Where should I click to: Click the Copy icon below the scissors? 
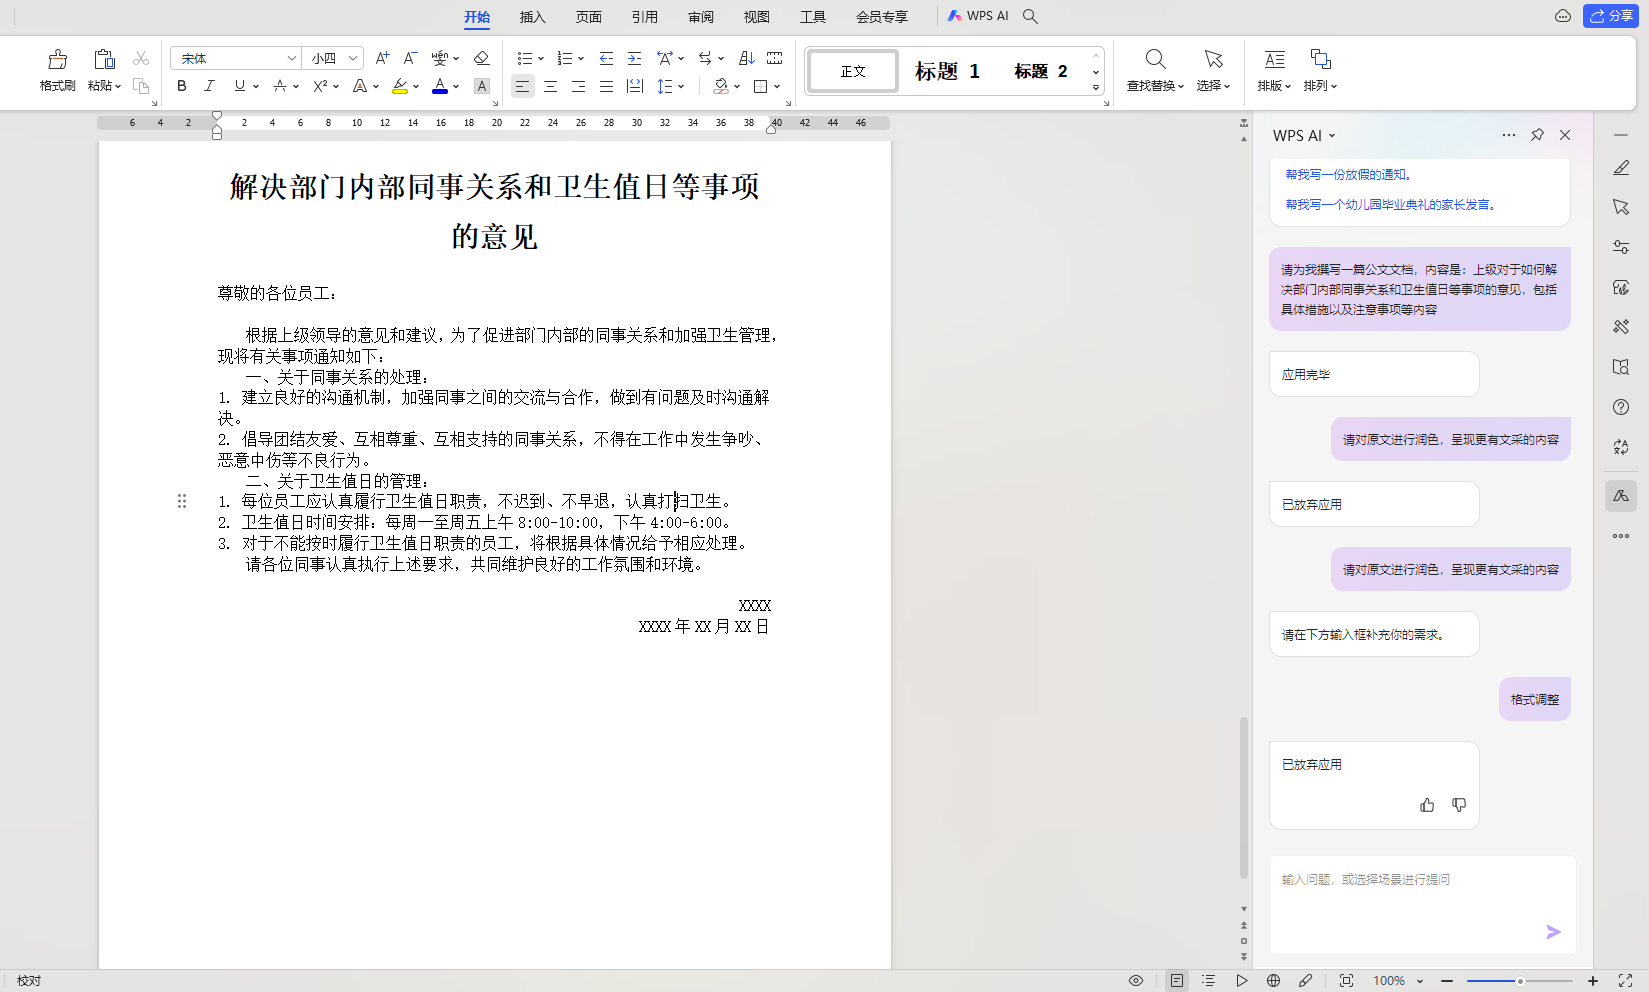pos(141,86)
